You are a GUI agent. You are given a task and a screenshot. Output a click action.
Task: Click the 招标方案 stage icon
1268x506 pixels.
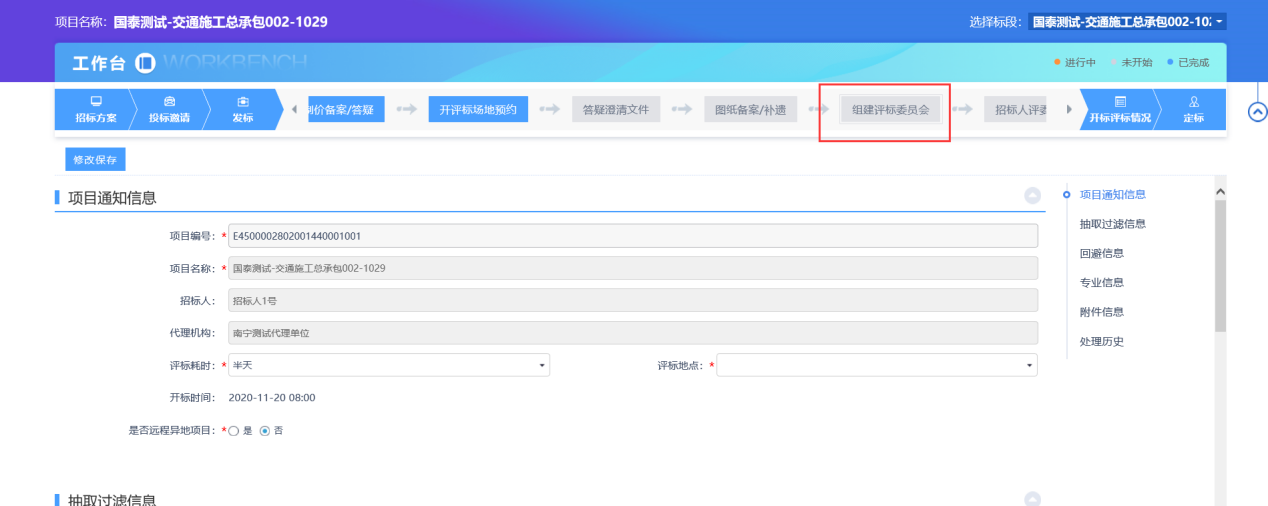96,102
